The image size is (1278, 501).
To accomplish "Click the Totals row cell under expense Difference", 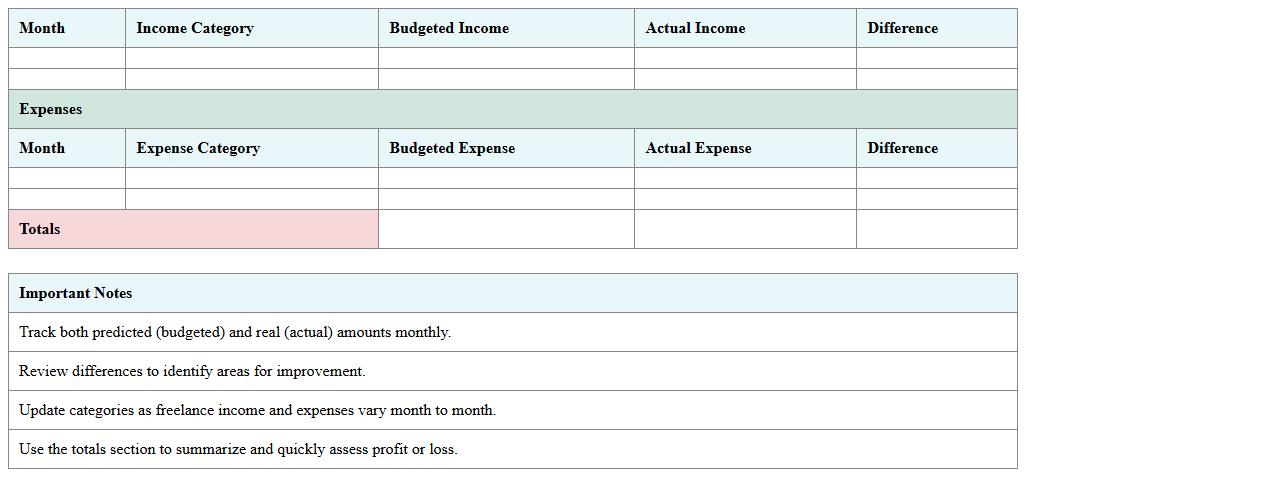I will coord(936,229).
